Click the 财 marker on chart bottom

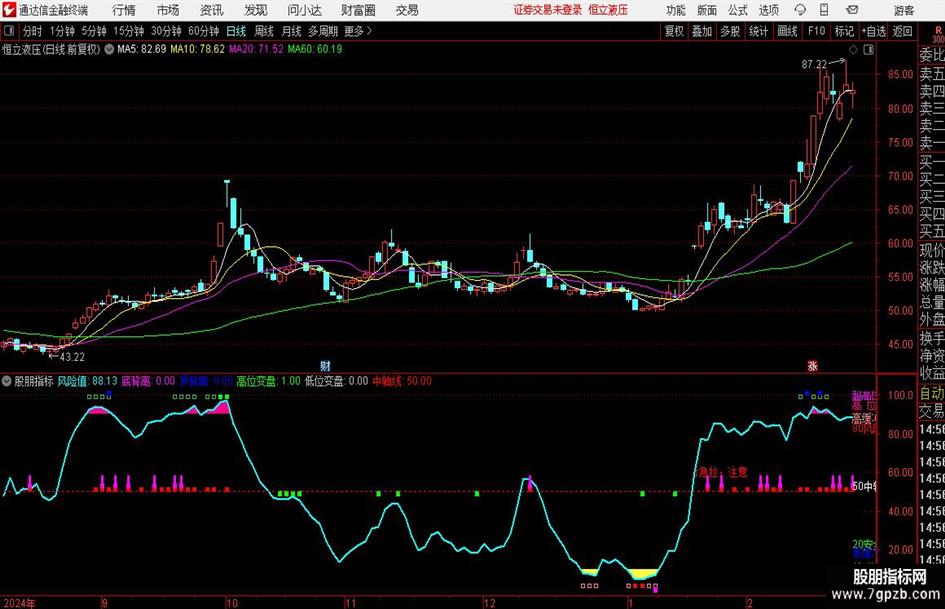325,365
